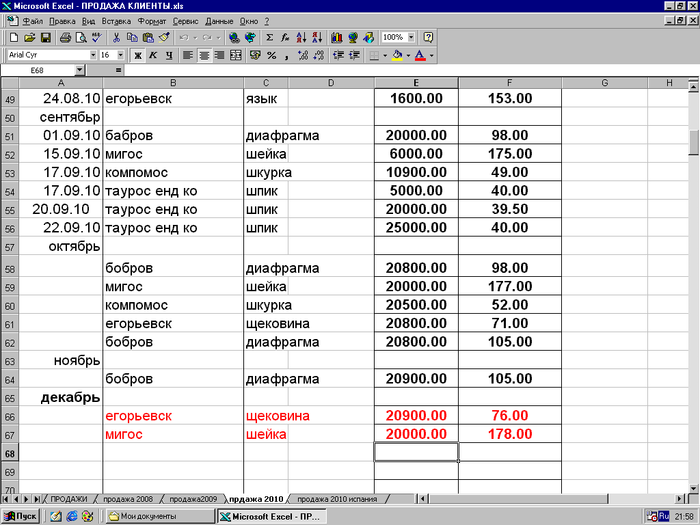Click the Пуск start button

[21, 516]
